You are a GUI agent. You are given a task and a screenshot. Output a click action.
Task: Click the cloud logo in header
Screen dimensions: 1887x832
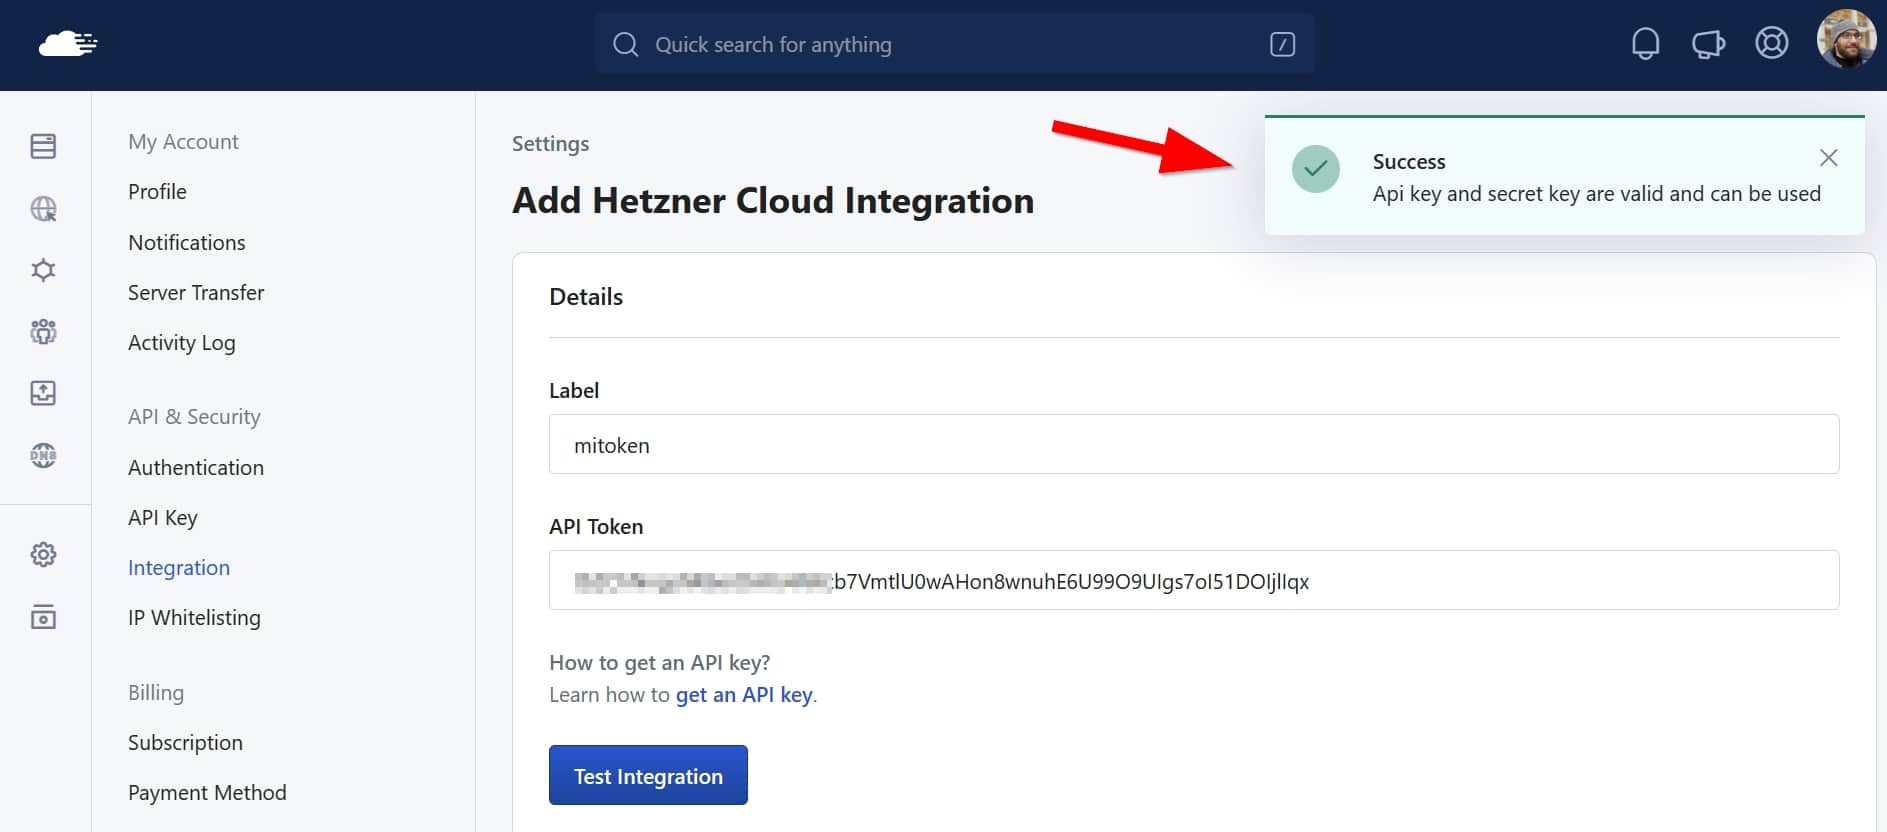point(68,44)
